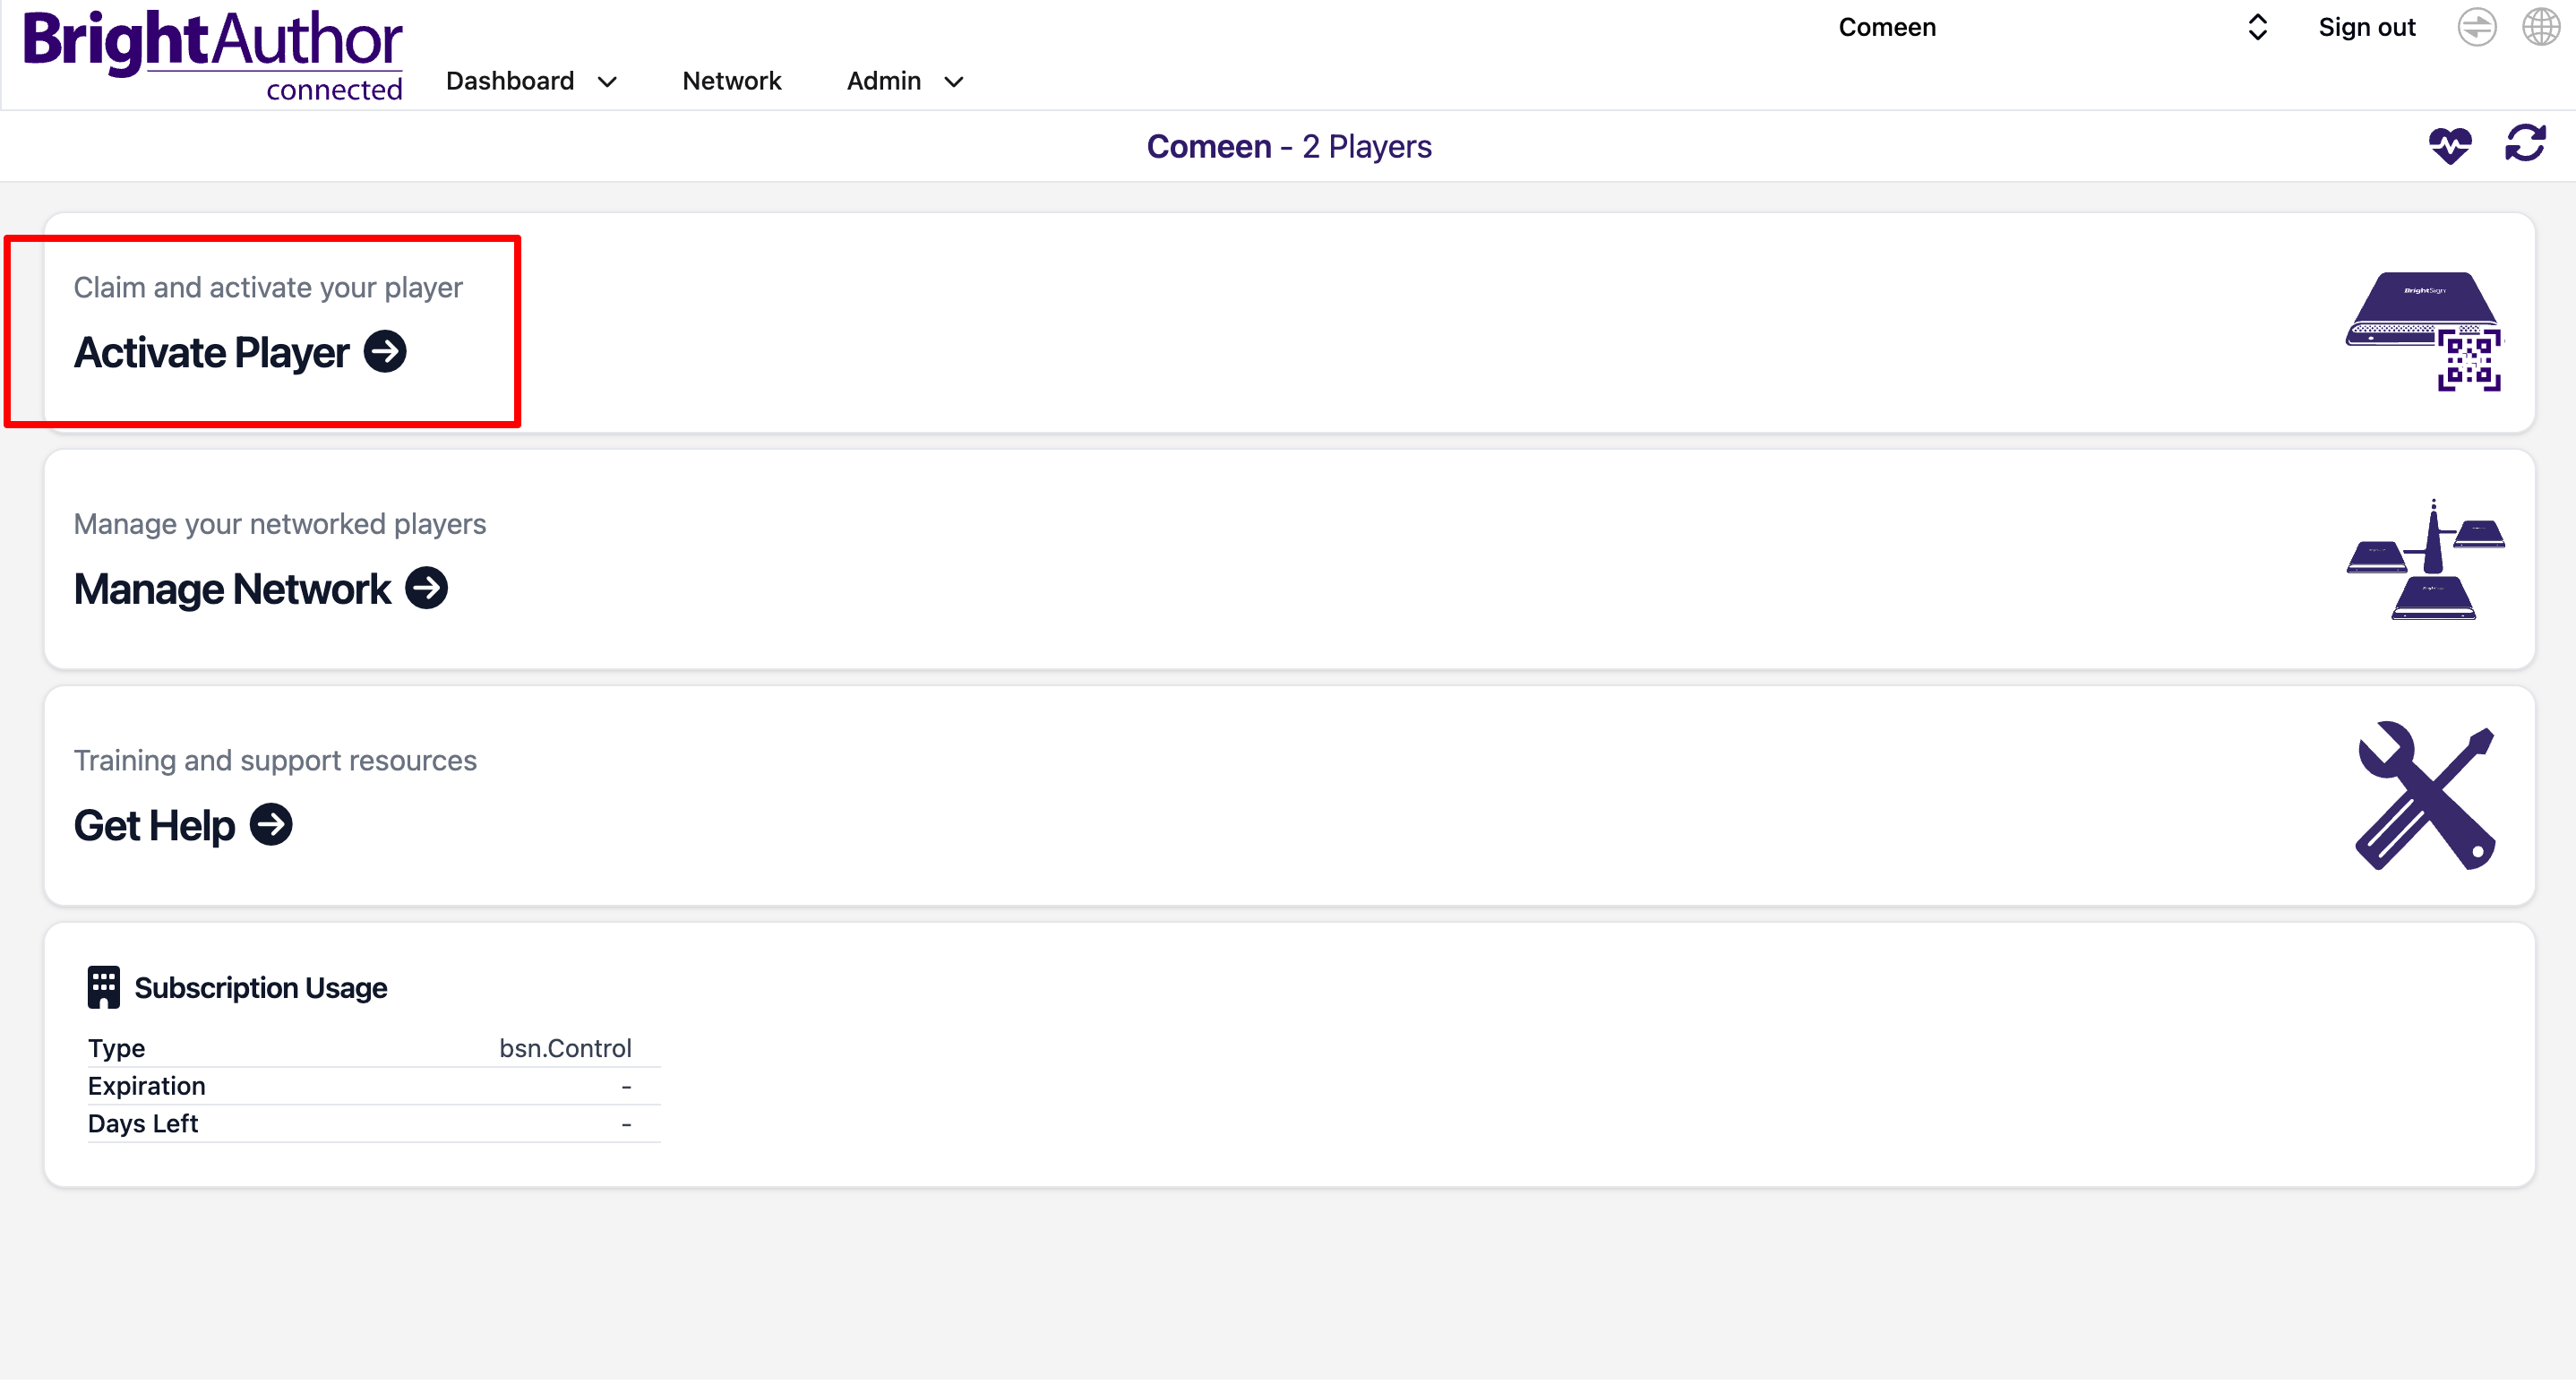
Task: Click the Get Help heading
Action: [x=154, y=827]
